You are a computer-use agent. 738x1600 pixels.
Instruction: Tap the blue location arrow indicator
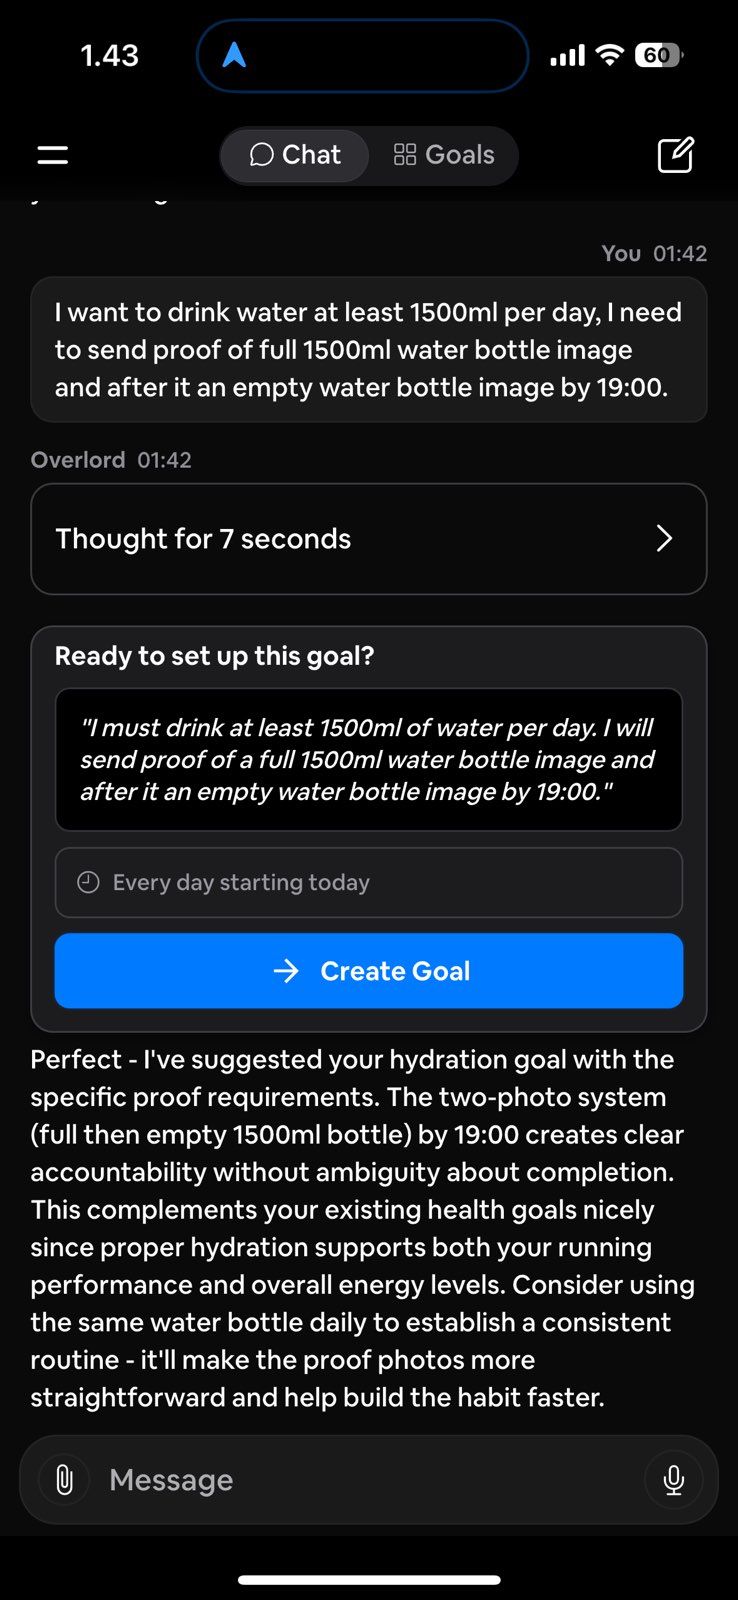[x=234, y=55]
